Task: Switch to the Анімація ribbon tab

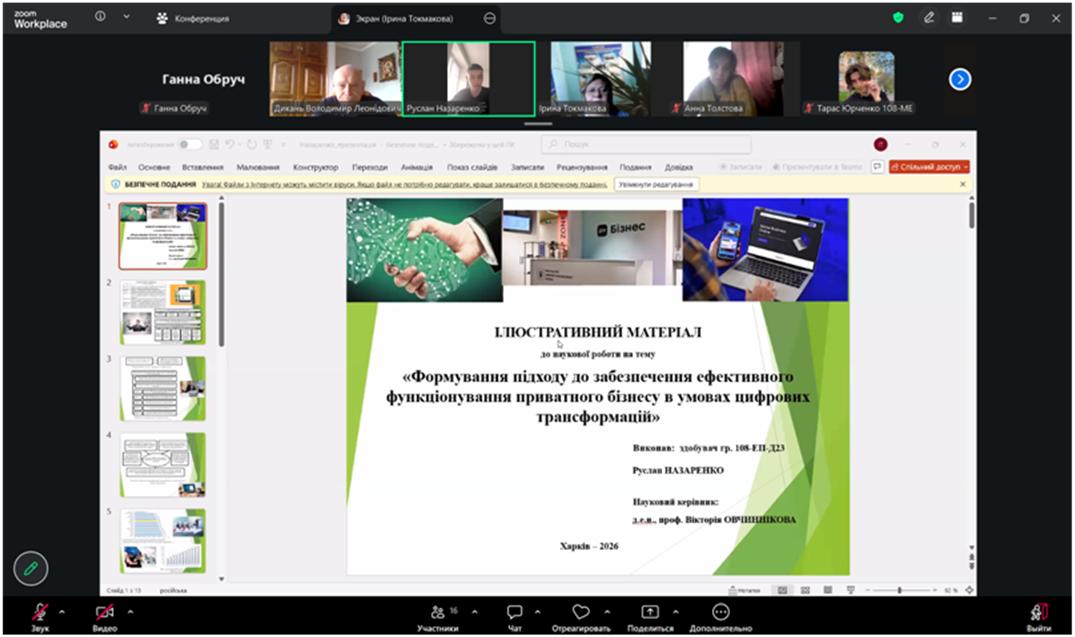Action: (x=417, y=167)
